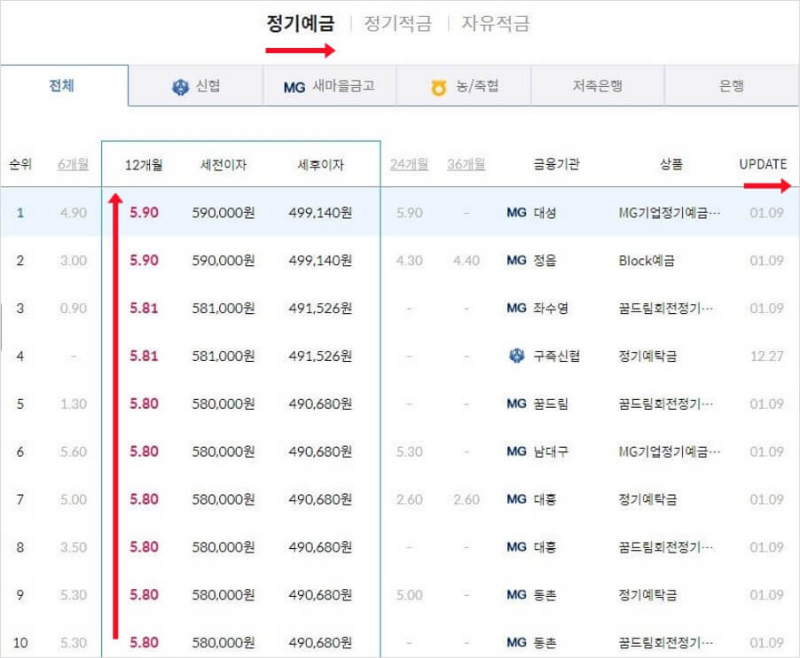Click the 상품 column header
This screenshot has width=800, height=658.
click(x=671, y=164)
